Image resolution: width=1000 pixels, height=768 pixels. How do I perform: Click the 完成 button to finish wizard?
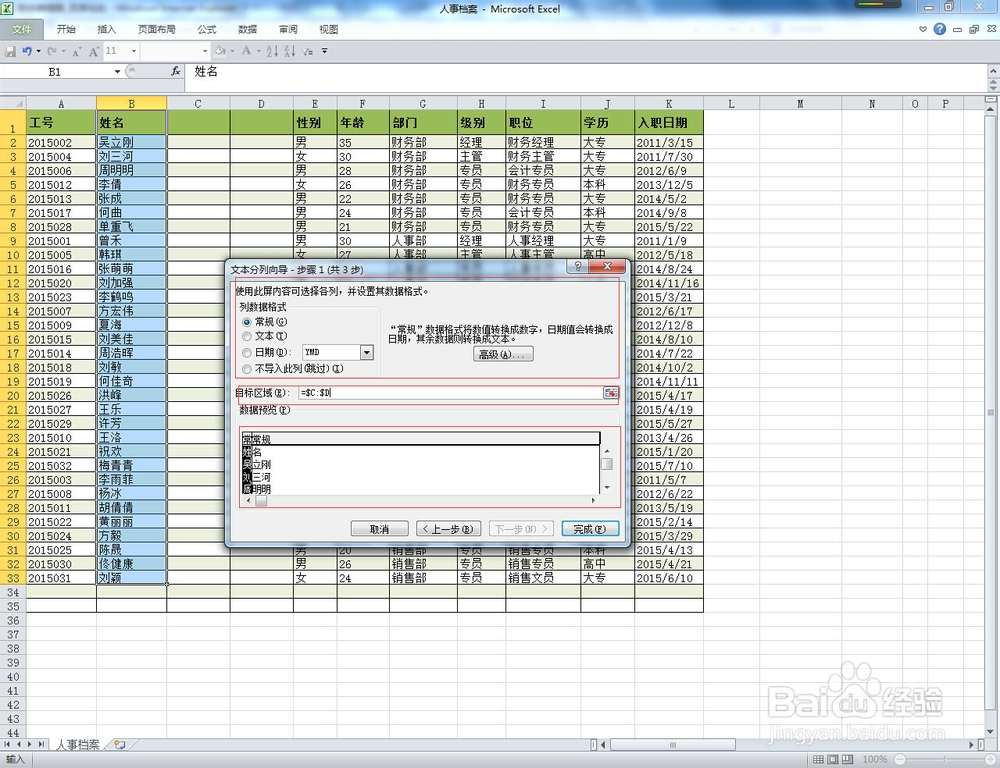pos(591,528)
